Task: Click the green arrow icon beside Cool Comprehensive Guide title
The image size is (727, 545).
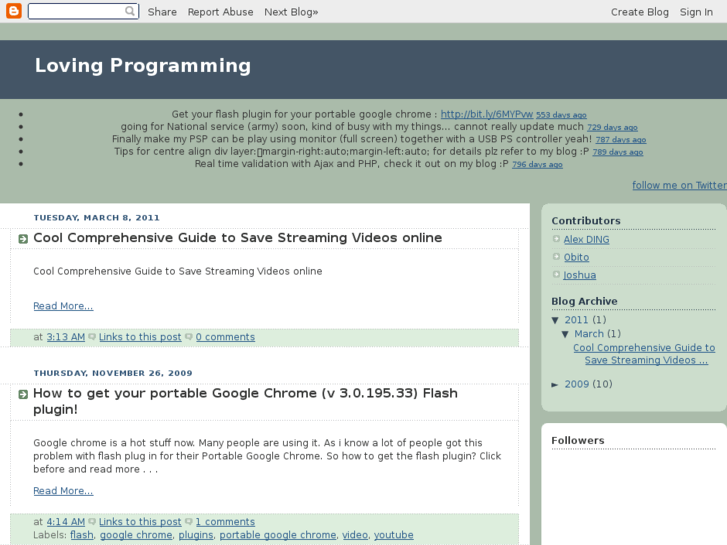Action: [23, 239]
